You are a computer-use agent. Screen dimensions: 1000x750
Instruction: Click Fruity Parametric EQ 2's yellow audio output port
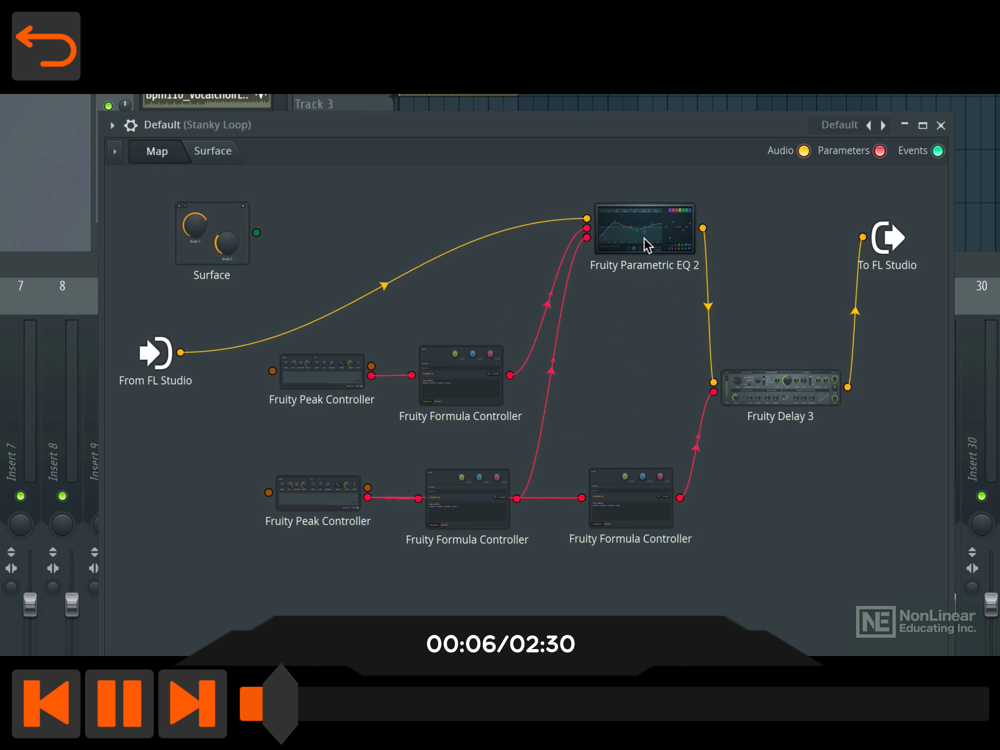pos(702,228)
